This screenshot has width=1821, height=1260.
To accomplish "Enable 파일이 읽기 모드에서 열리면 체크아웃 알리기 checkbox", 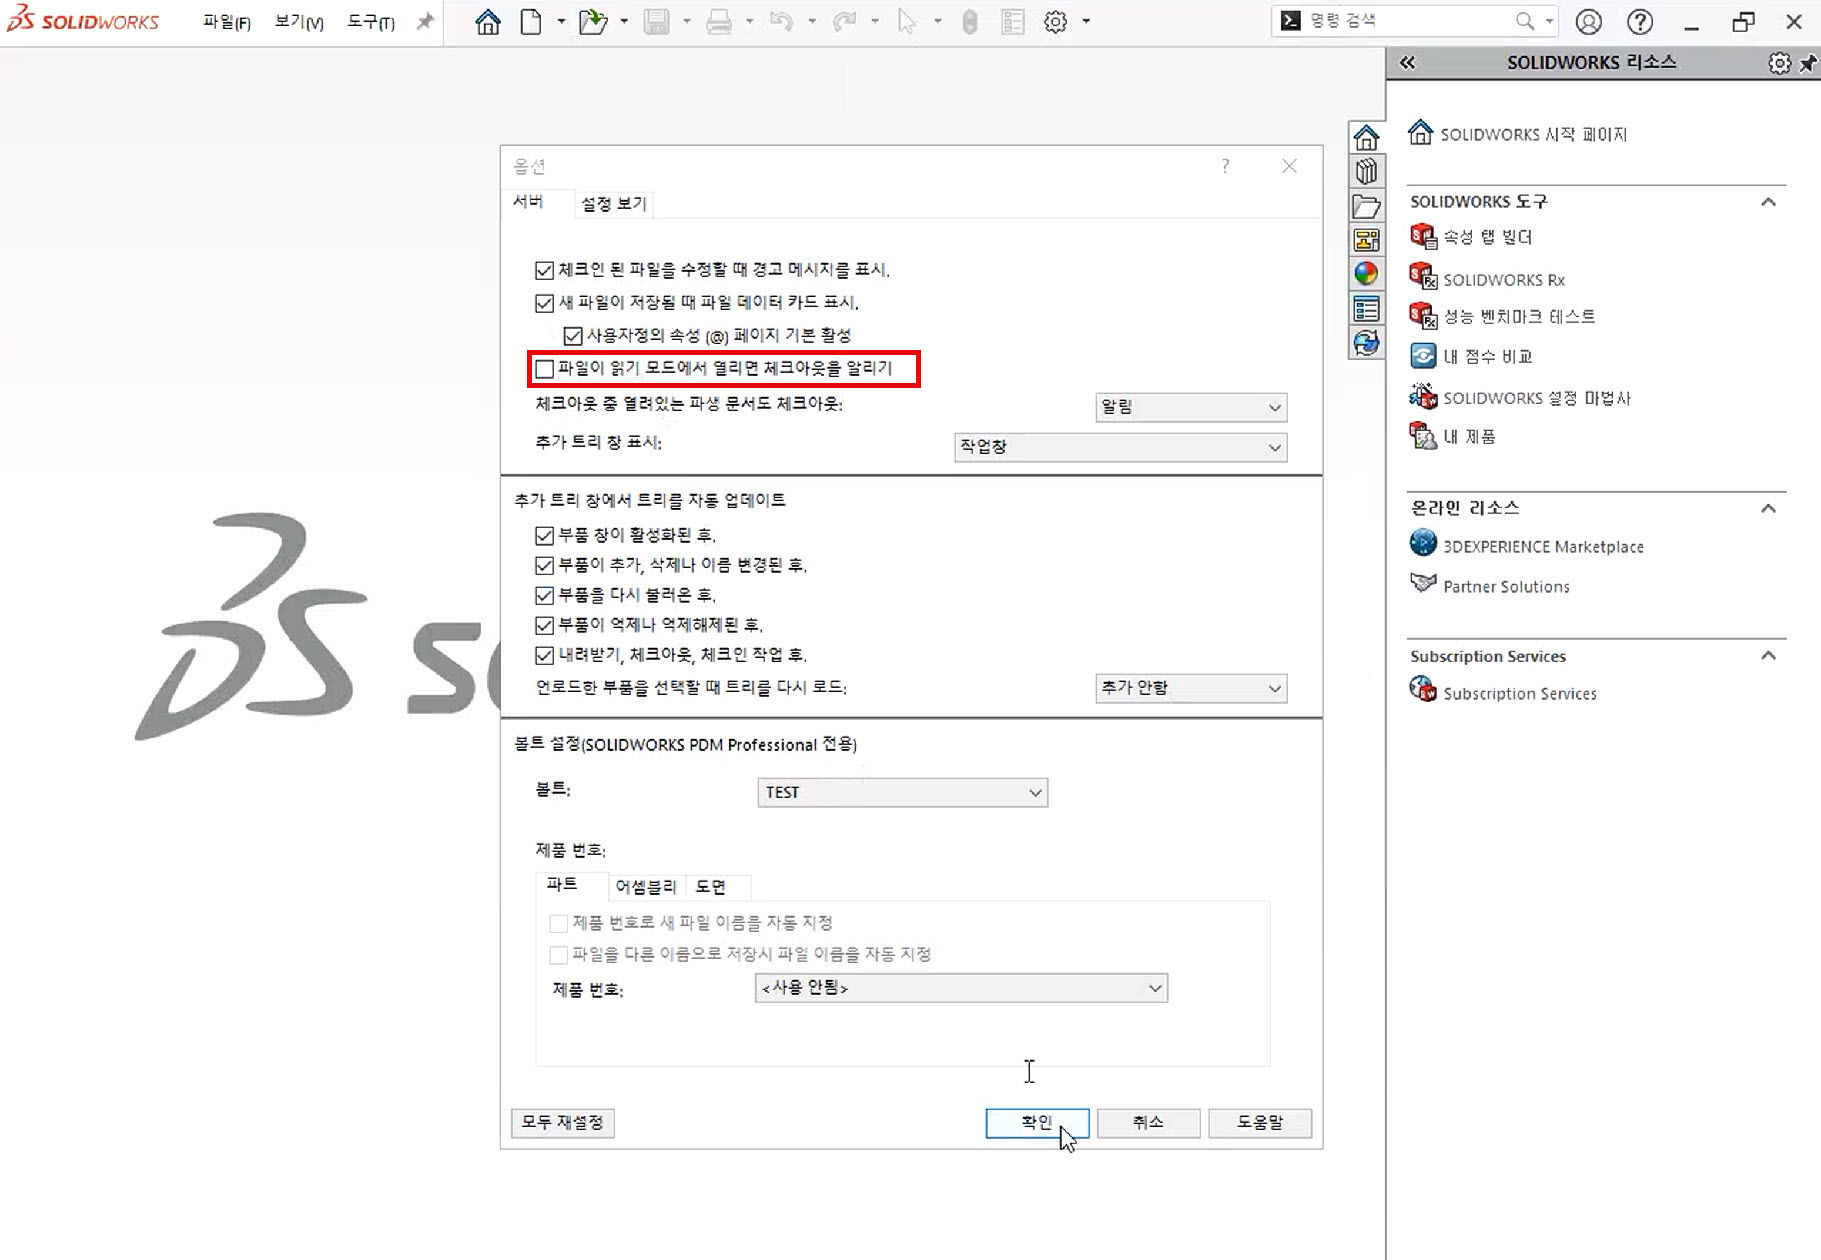I will 545,369.
